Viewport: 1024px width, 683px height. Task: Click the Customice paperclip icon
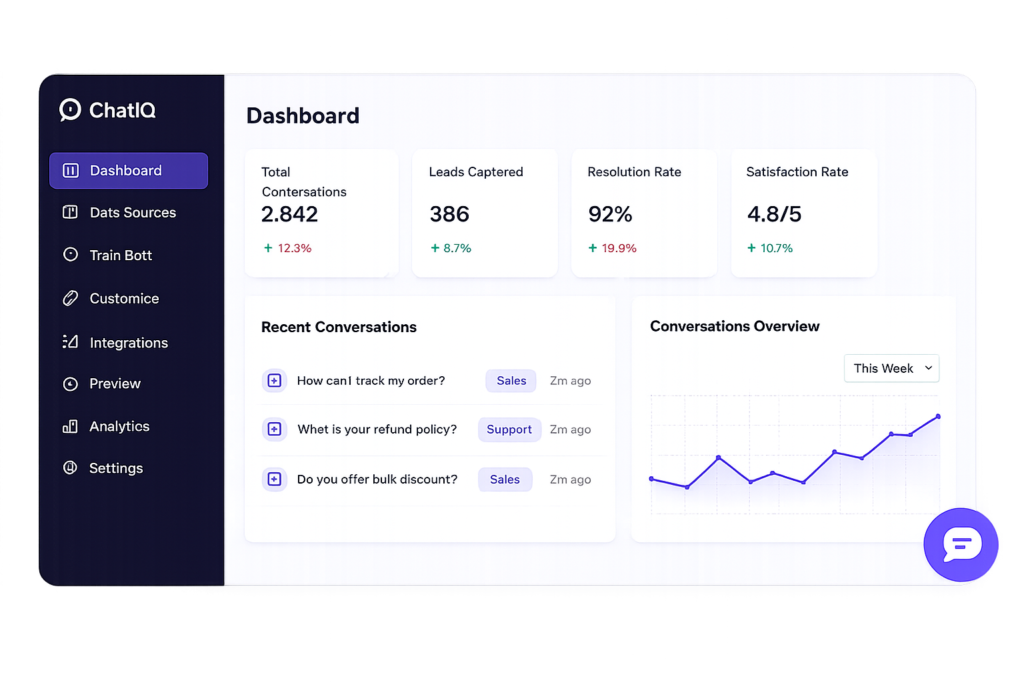coord(70,298)
